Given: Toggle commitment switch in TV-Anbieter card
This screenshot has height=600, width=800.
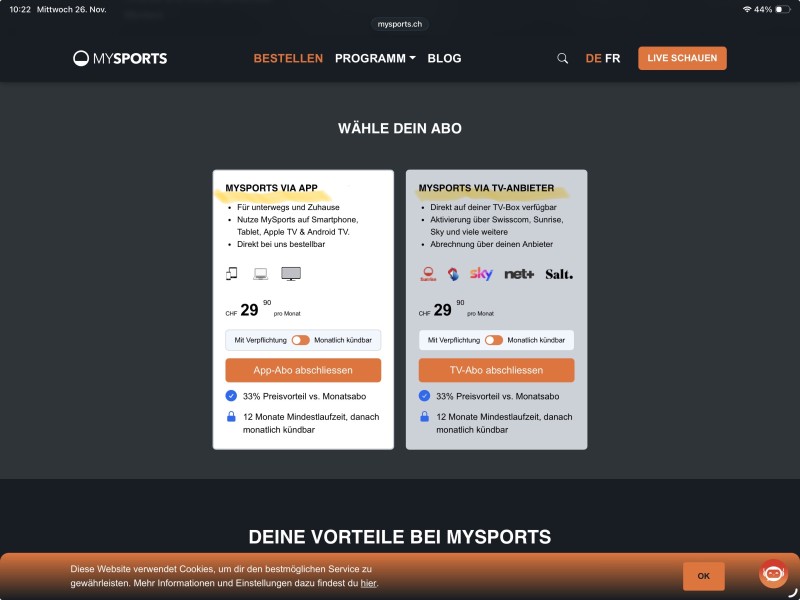Looking at the screenshot, I should click(x=493, y=340).
